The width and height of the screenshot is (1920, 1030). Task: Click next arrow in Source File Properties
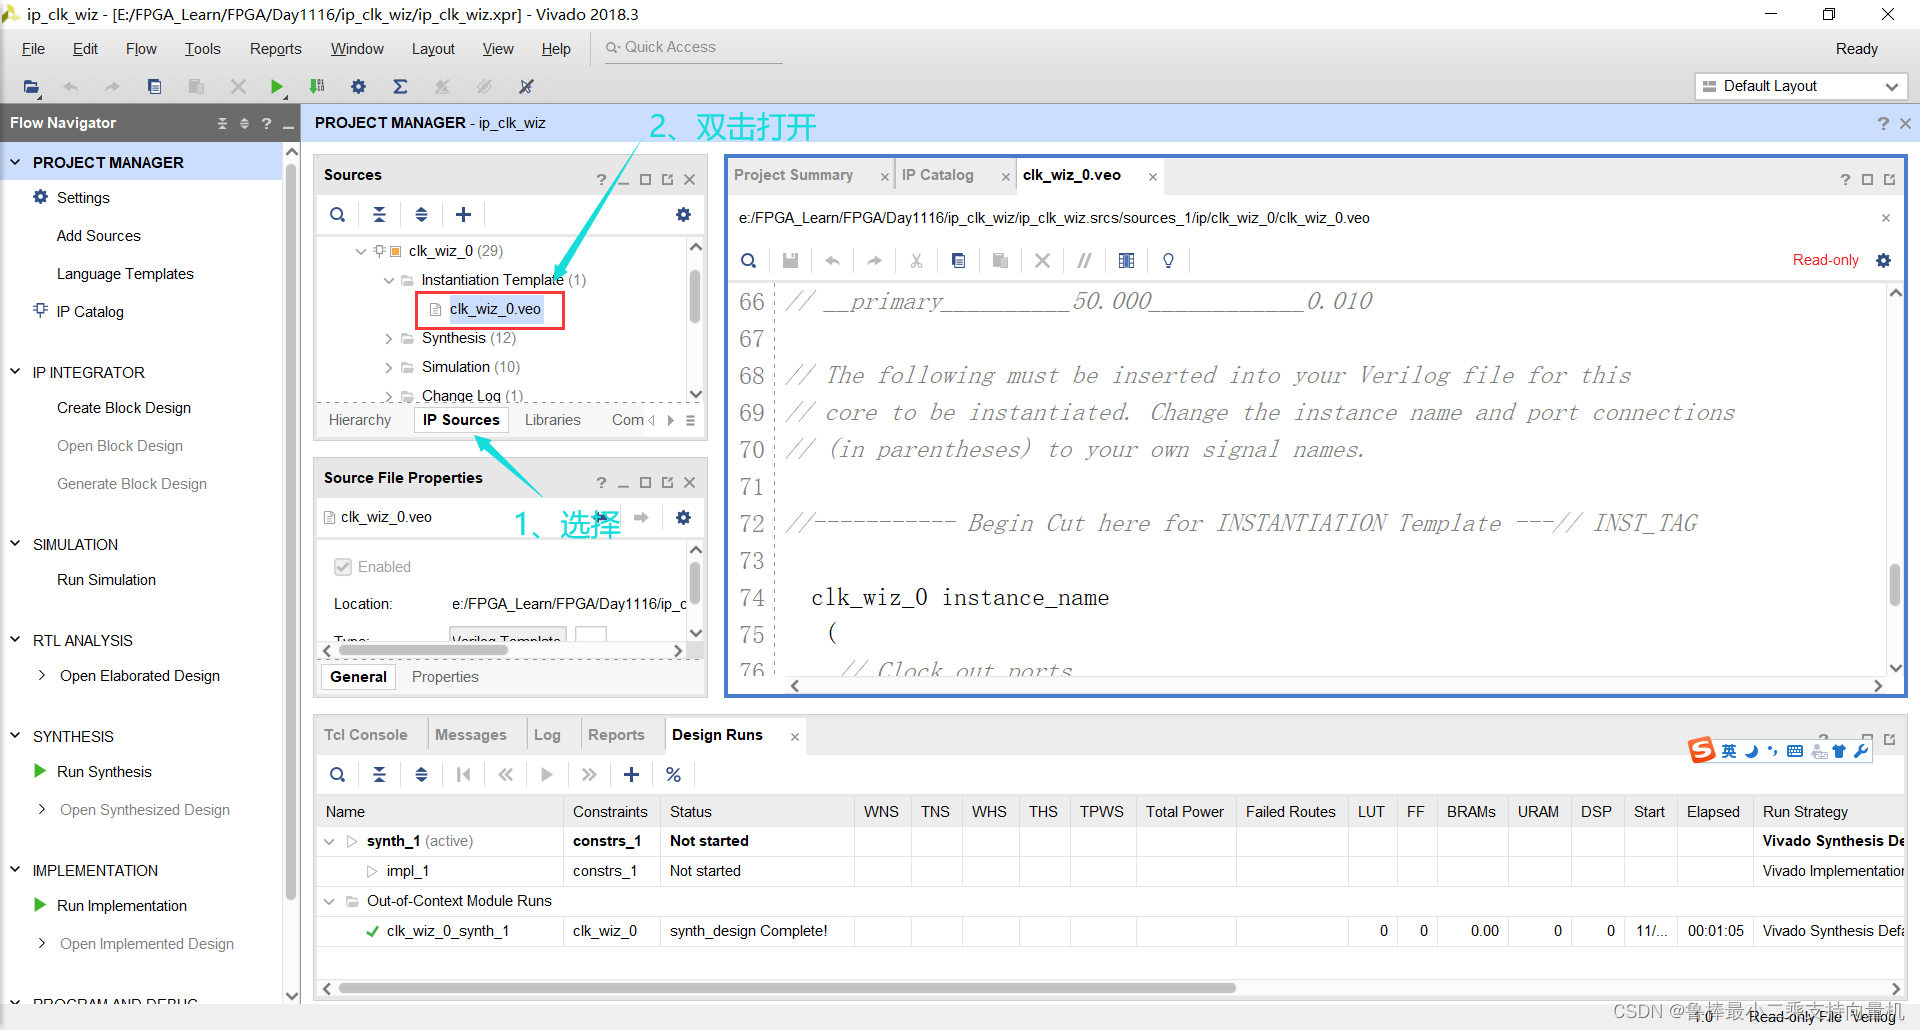coord(641,517)
